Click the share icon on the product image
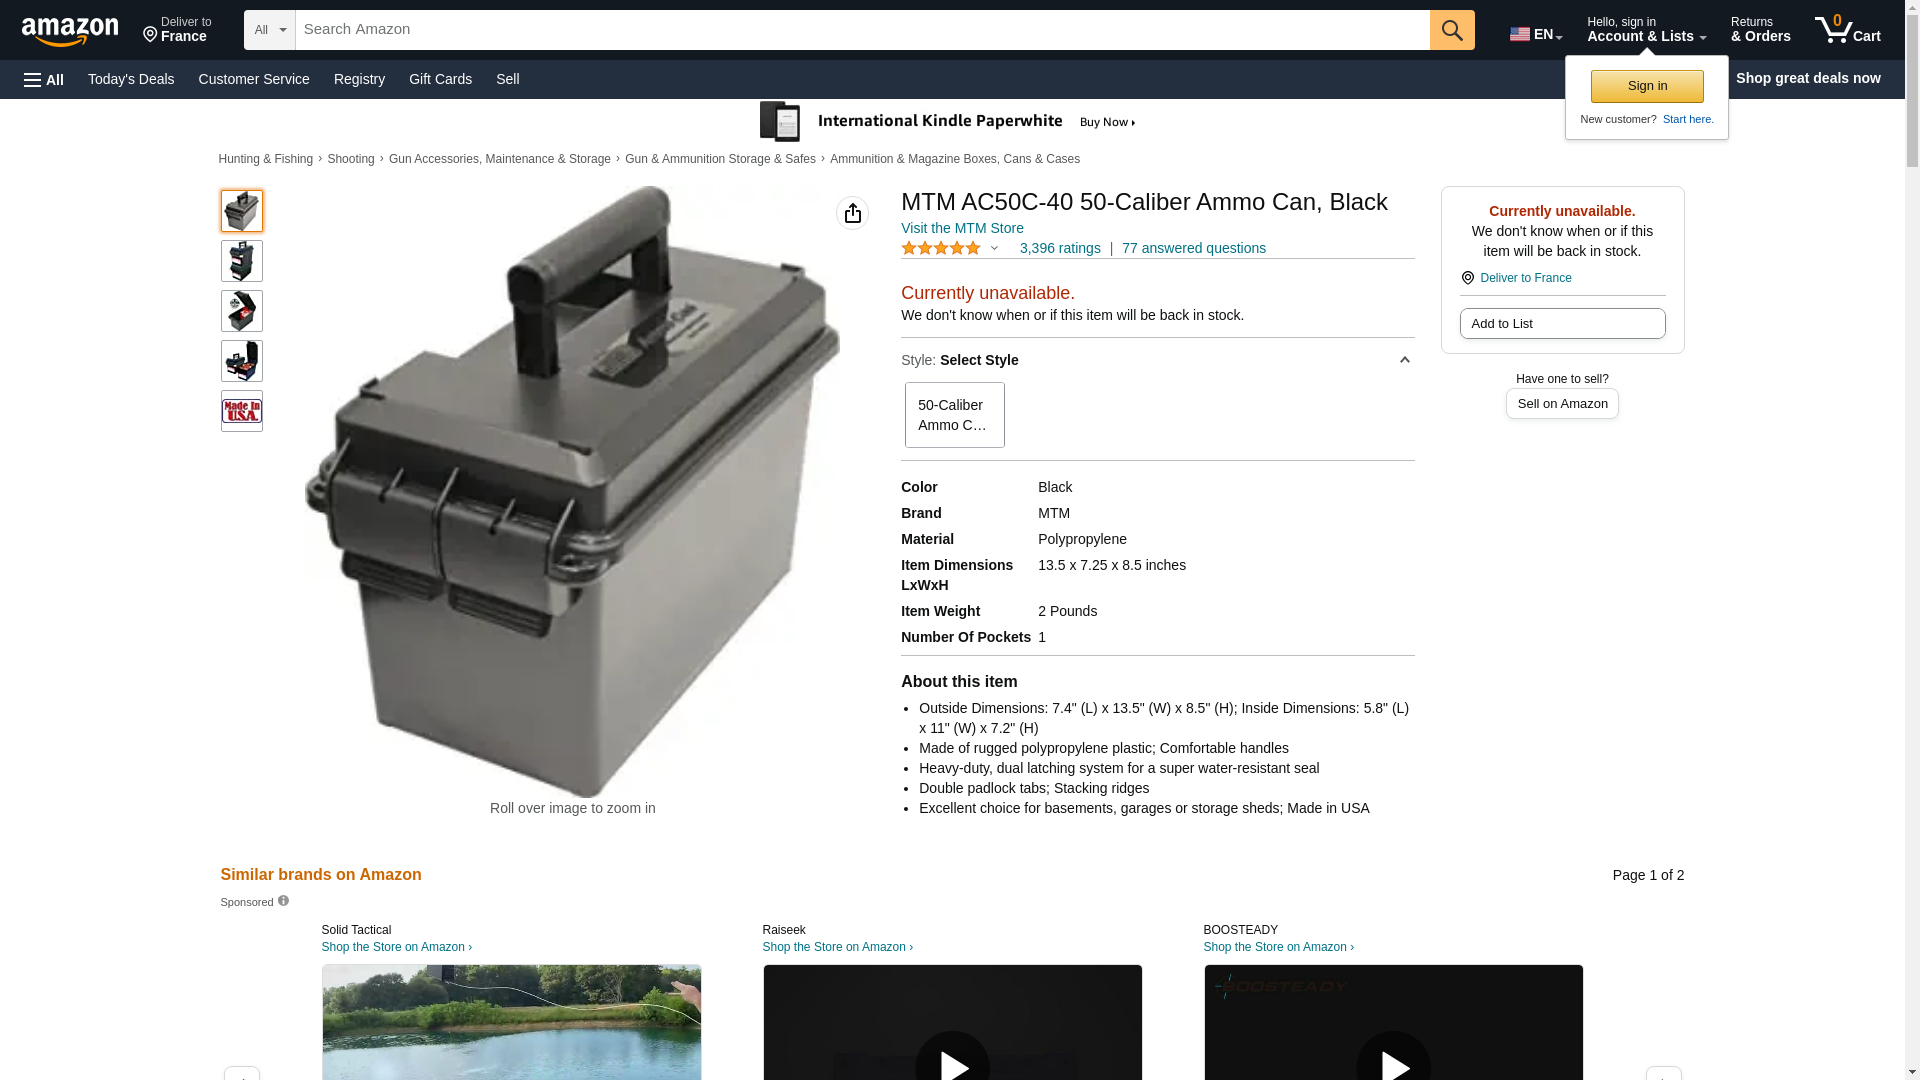Image resolution: width=1920 pixels, height=1080 pixels. [x=852, y=213]
